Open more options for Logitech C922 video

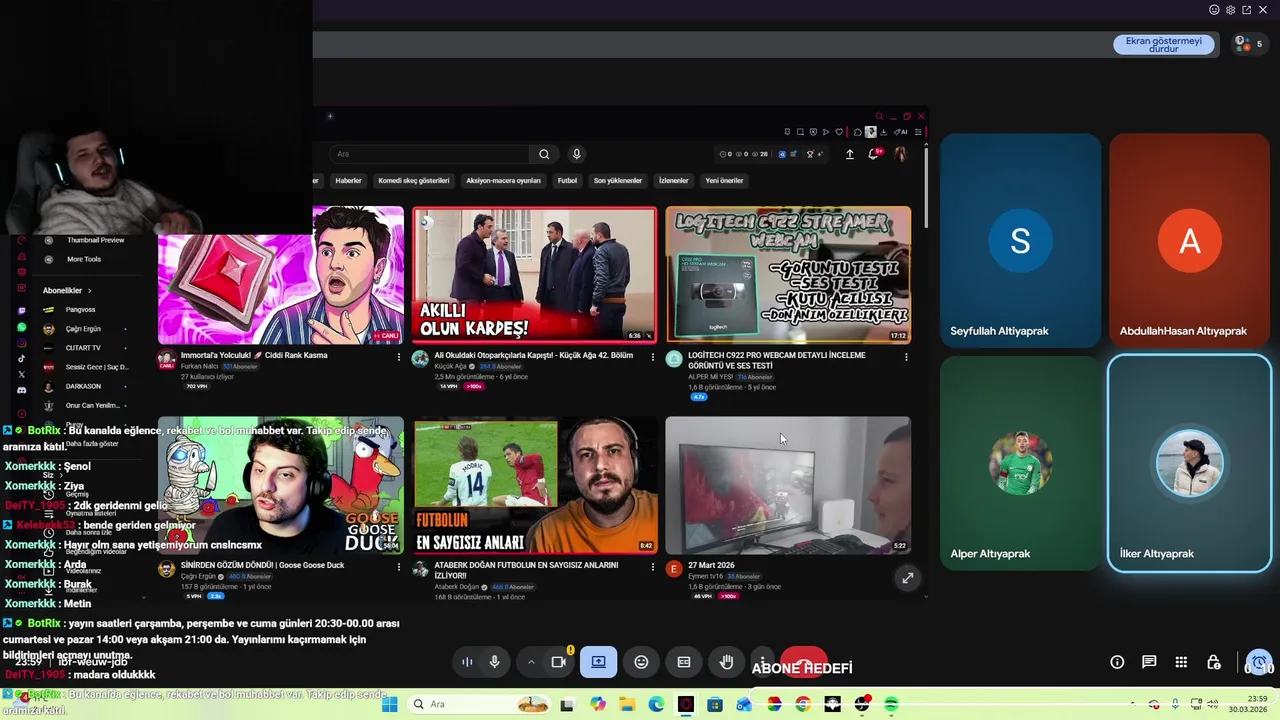coord(906,357)
